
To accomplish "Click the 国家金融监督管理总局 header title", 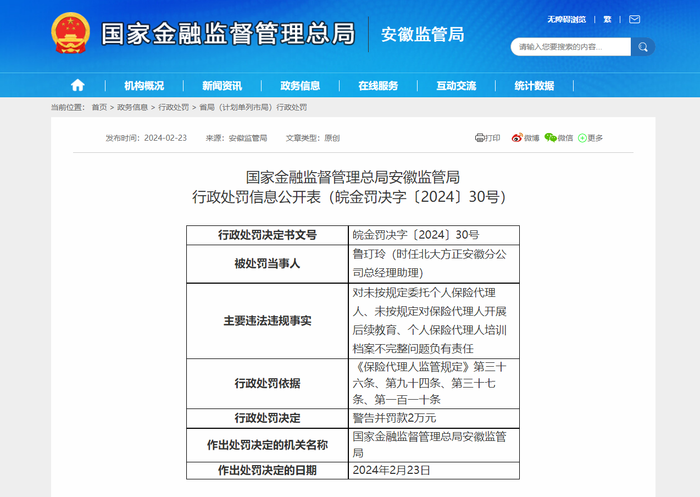I will 228,34.
